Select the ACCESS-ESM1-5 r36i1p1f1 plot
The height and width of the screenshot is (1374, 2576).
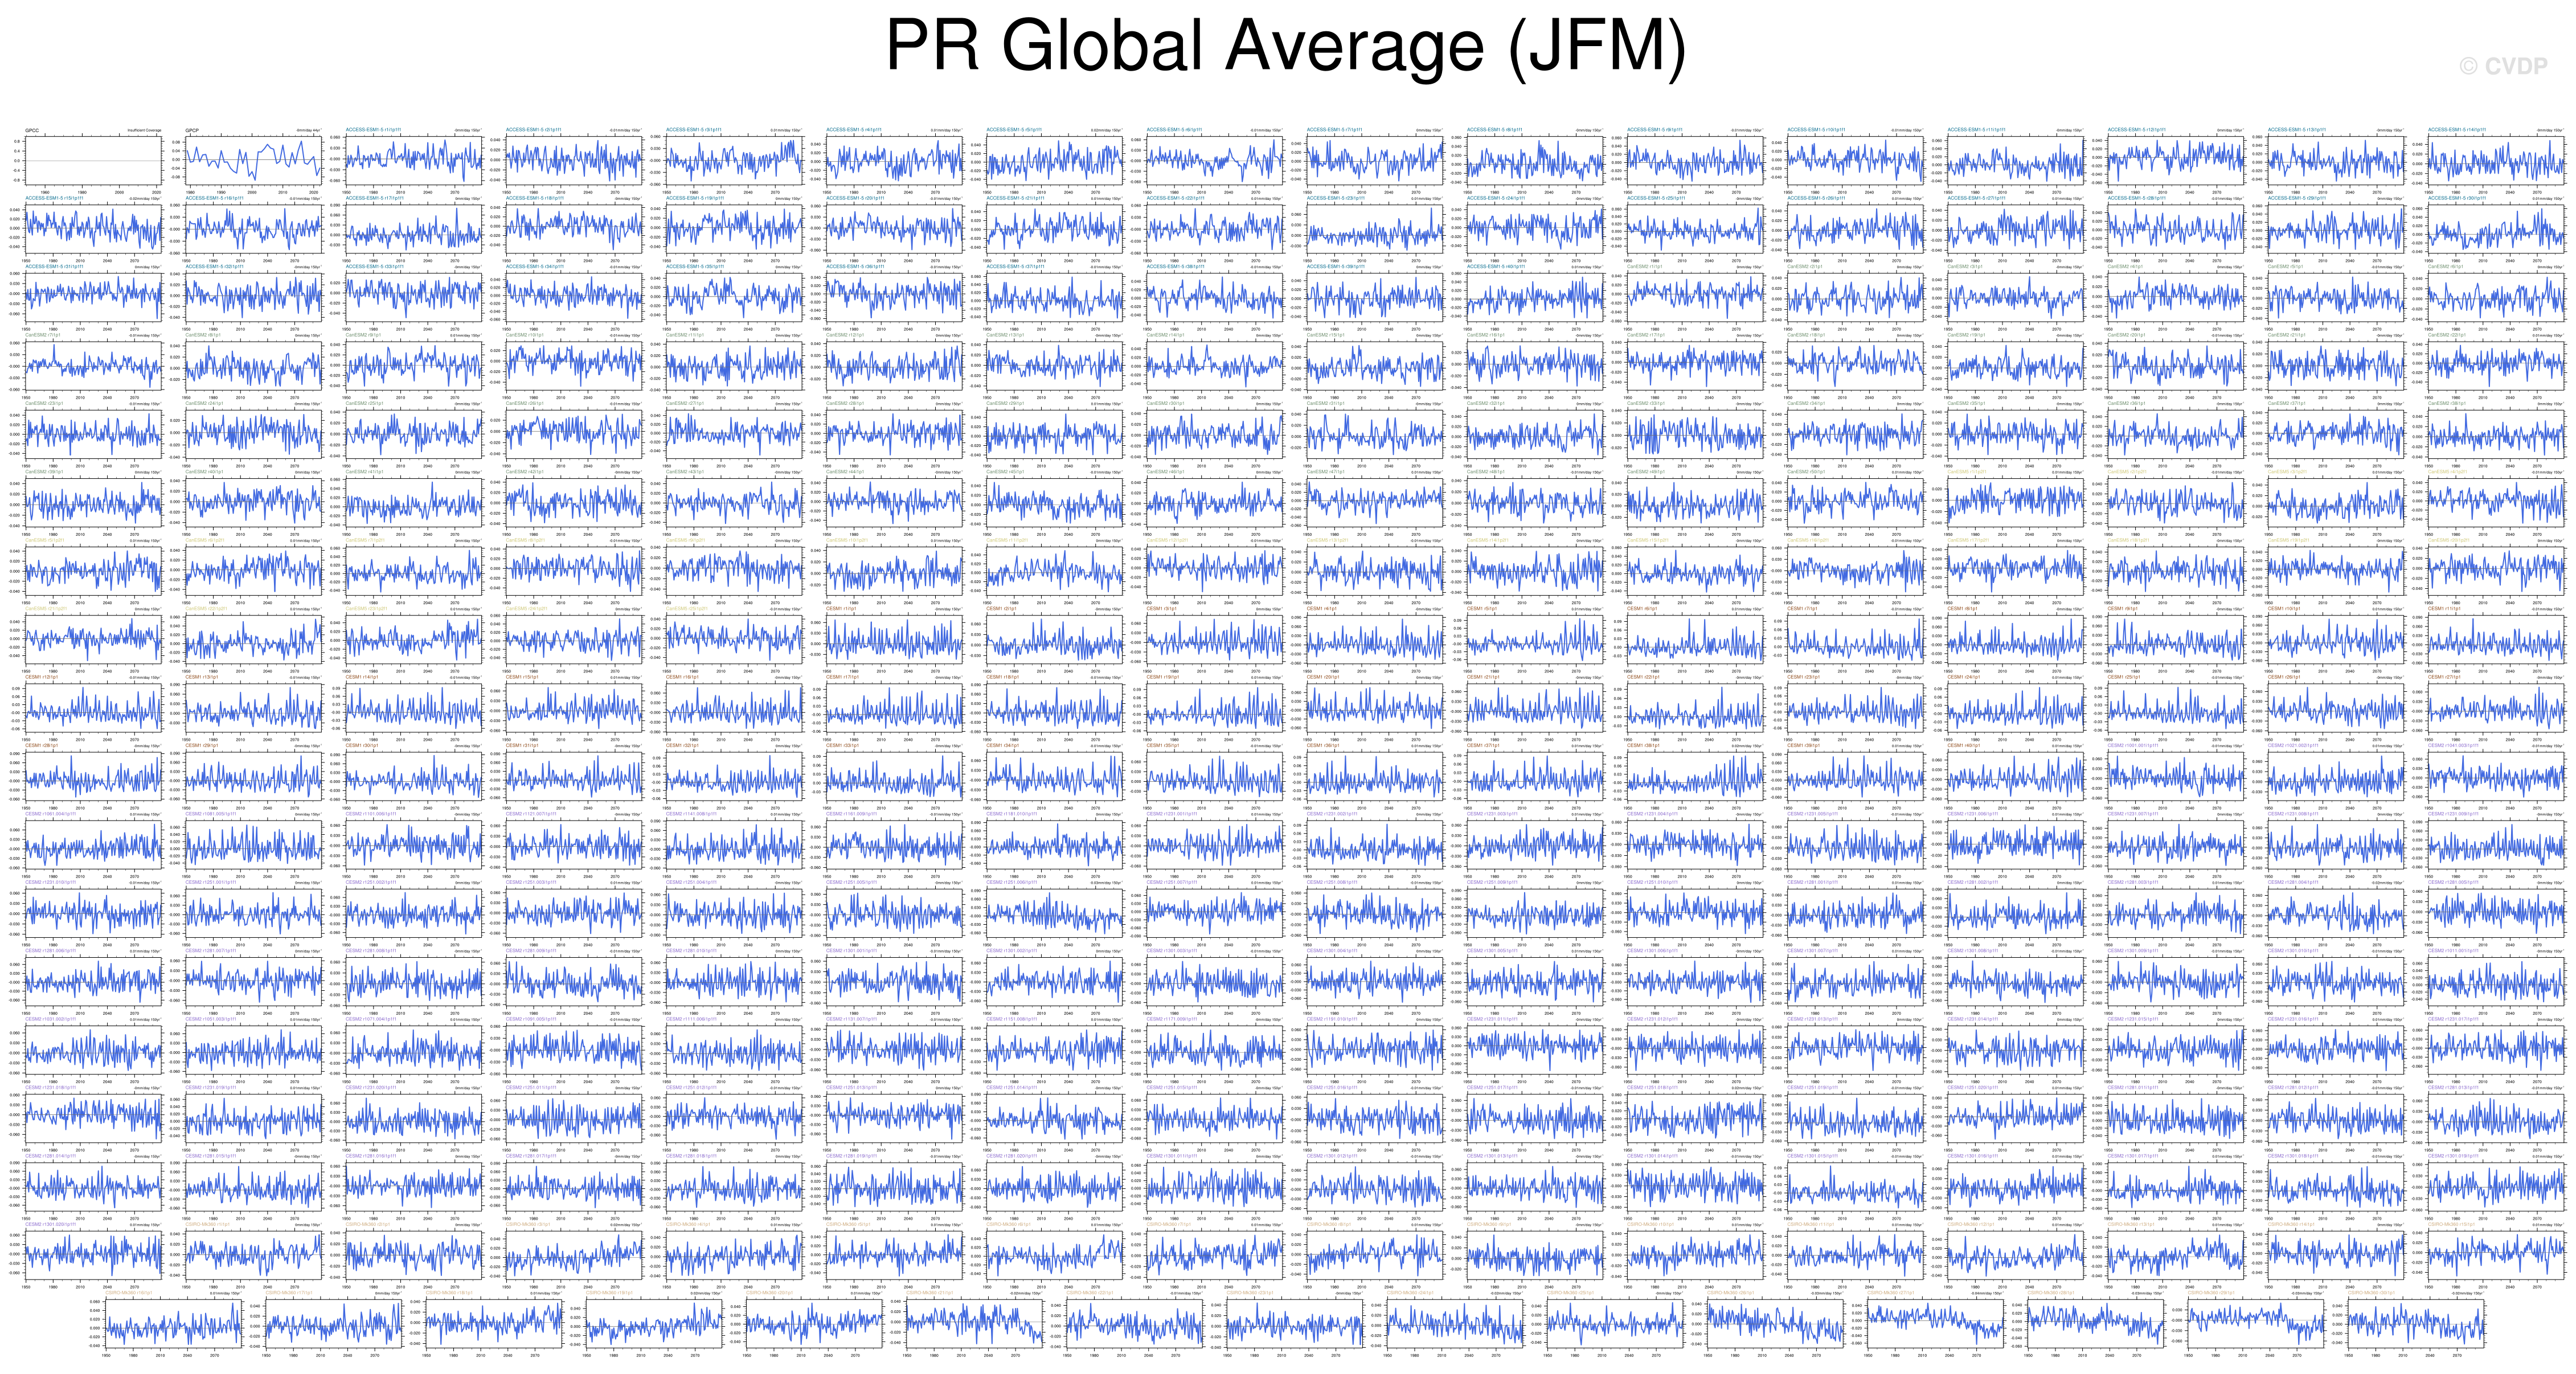894,297
